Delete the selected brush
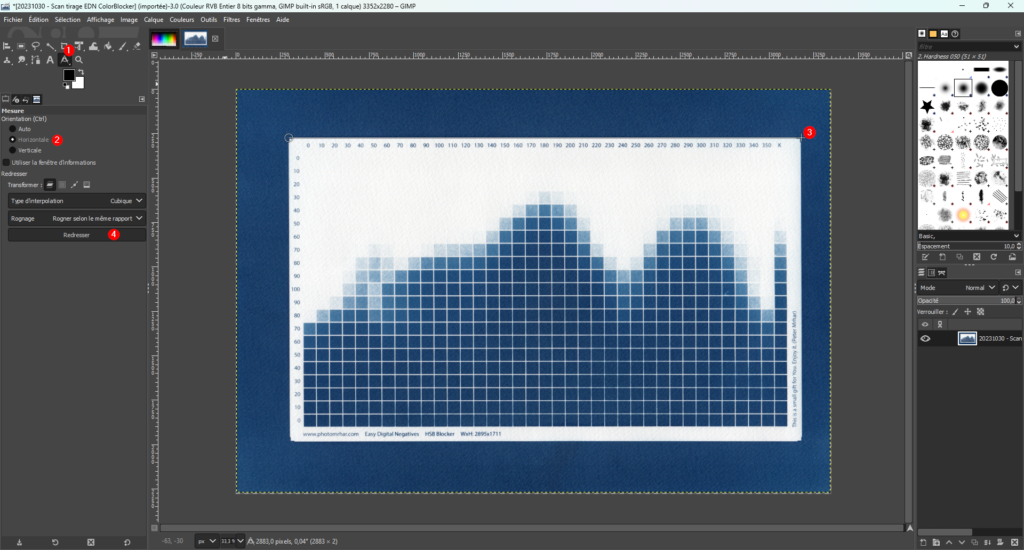The width and height of the screenshot is (1024, 550). click(x=976, y=257)
